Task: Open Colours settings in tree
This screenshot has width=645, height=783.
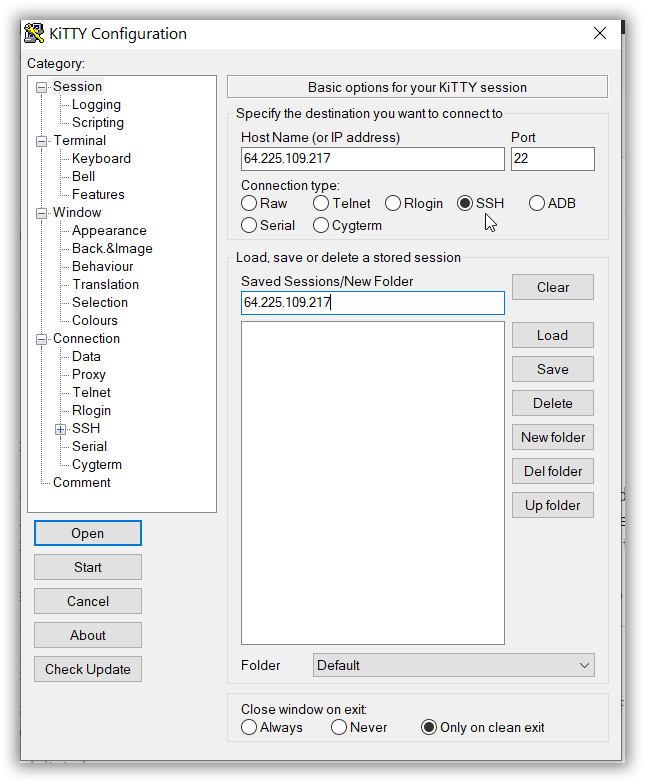Action: point(95,320)
